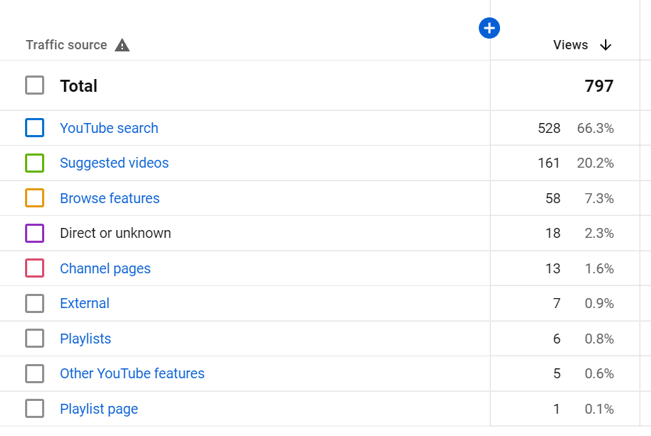Check the Other YouTube features checkbox
Screen dimensions: 651x436
(35, 373)
